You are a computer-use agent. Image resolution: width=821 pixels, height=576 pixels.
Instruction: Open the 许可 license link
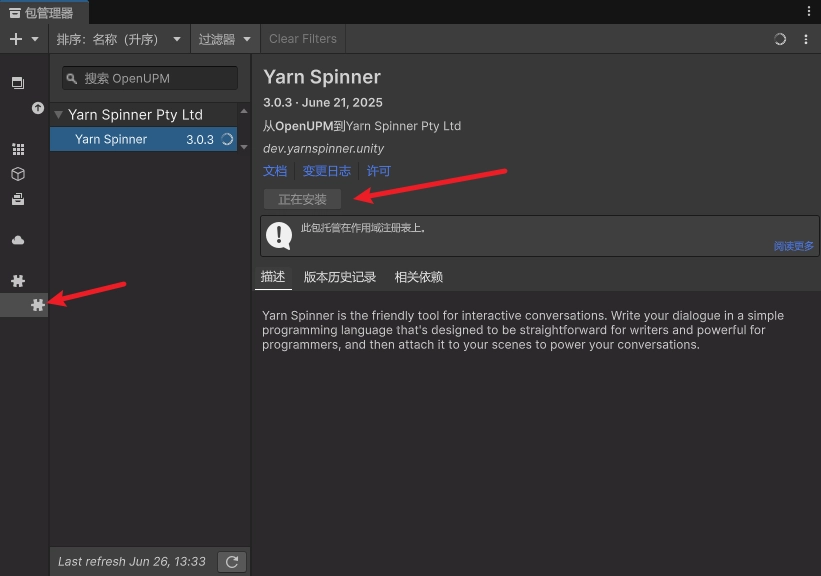coord(379,171)
